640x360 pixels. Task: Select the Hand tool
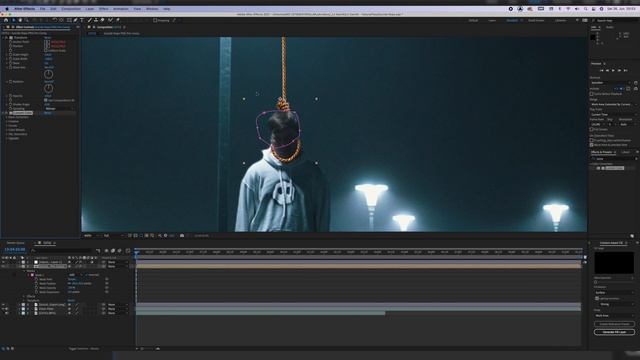pos(20,20)
